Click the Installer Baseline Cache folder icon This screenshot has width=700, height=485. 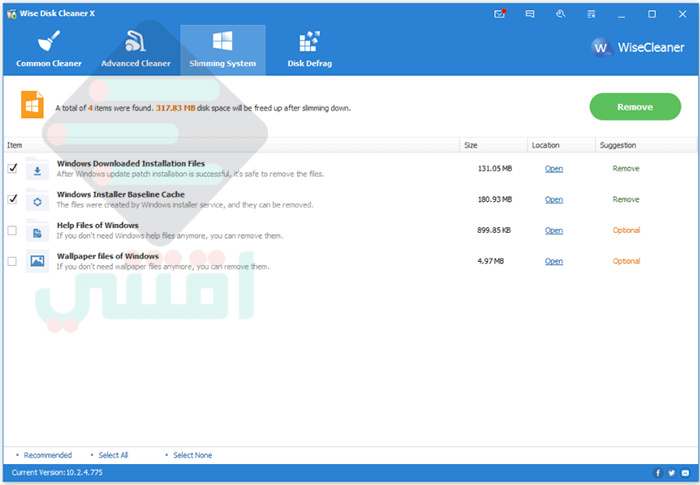tap(38, 202)
